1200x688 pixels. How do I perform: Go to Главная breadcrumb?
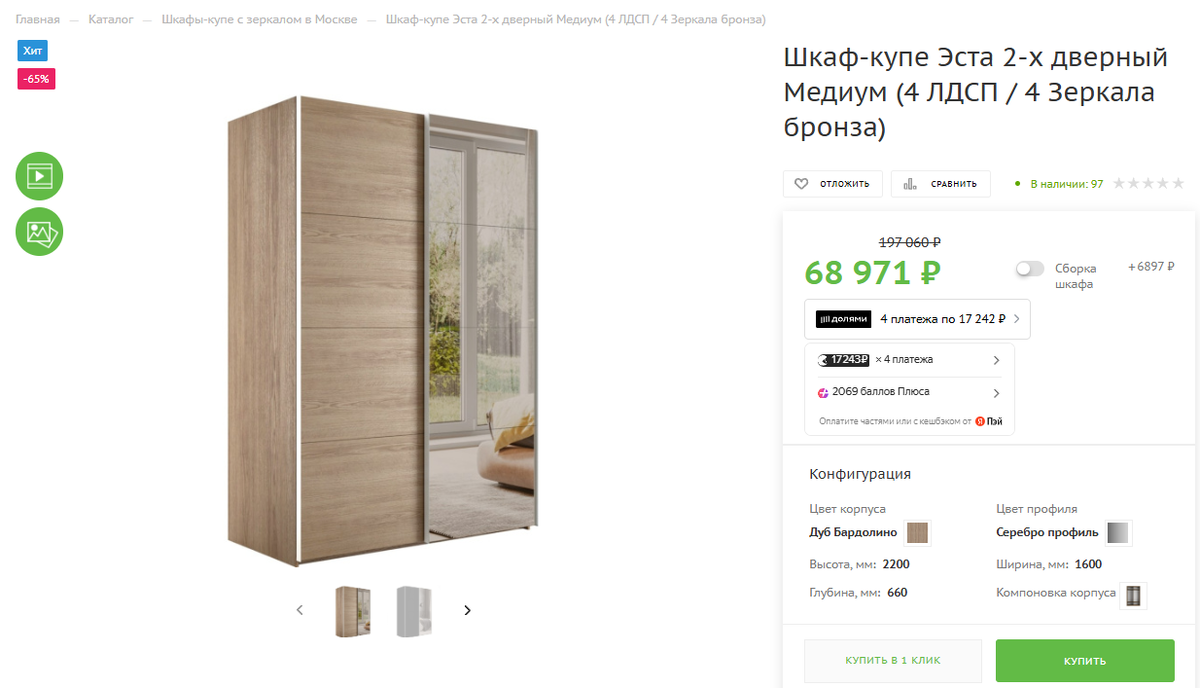38,20
